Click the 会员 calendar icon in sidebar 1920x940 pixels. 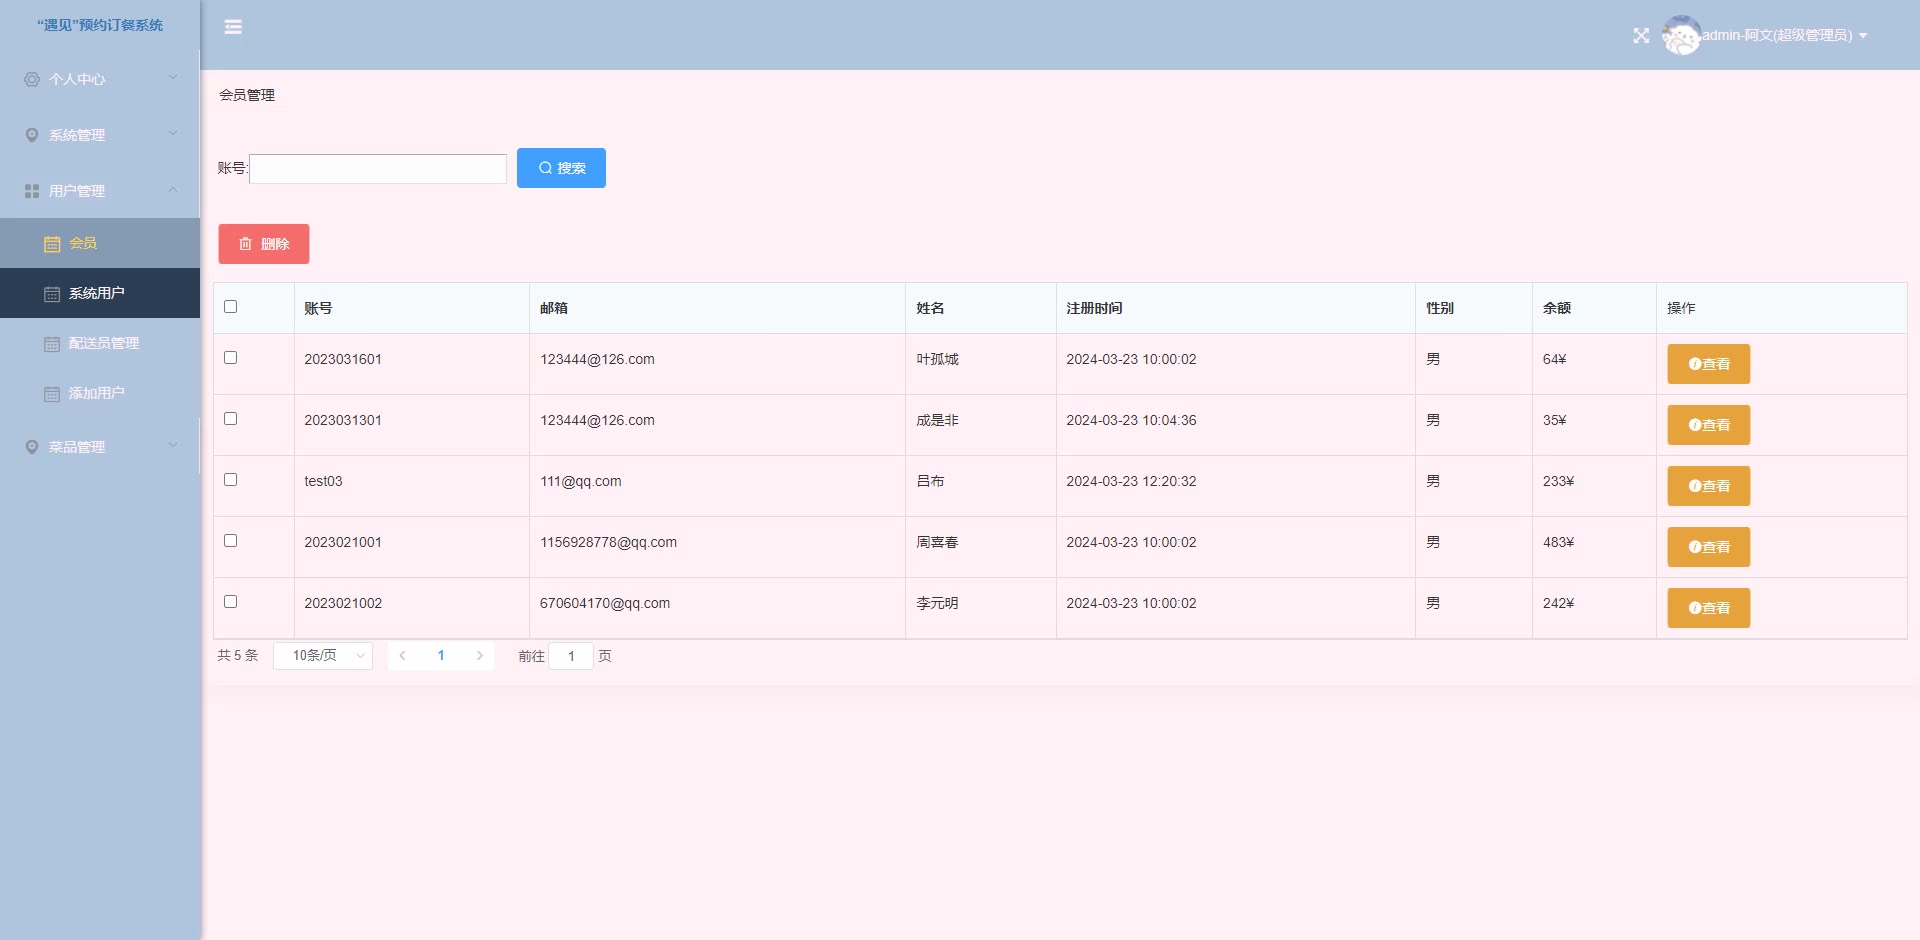coord(52,244)
